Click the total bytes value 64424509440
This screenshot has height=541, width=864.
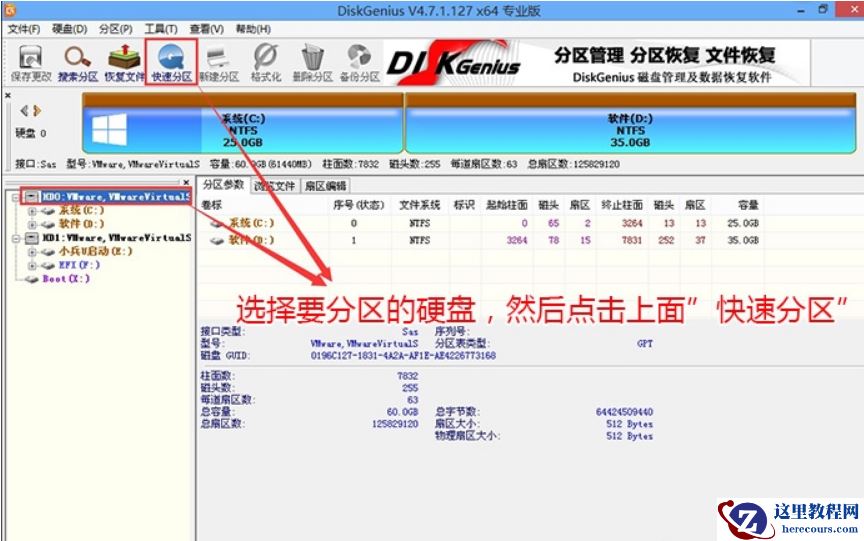[x=624, y=412]
